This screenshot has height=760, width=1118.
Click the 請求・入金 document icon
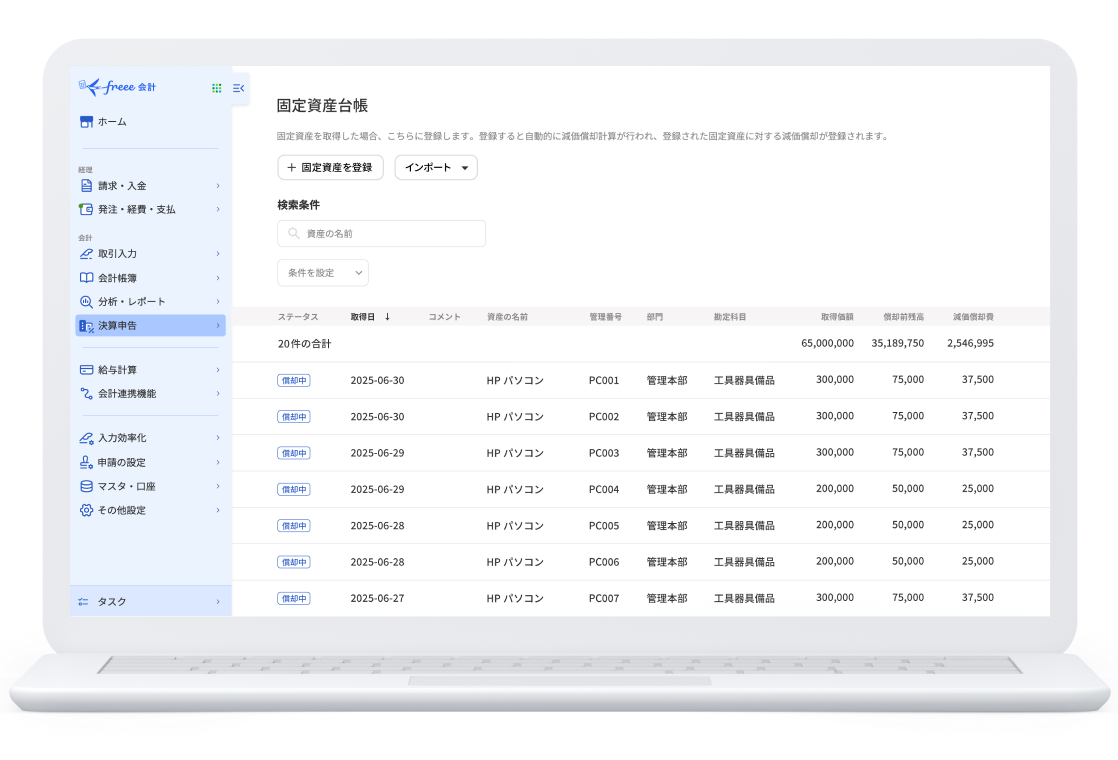86,185
